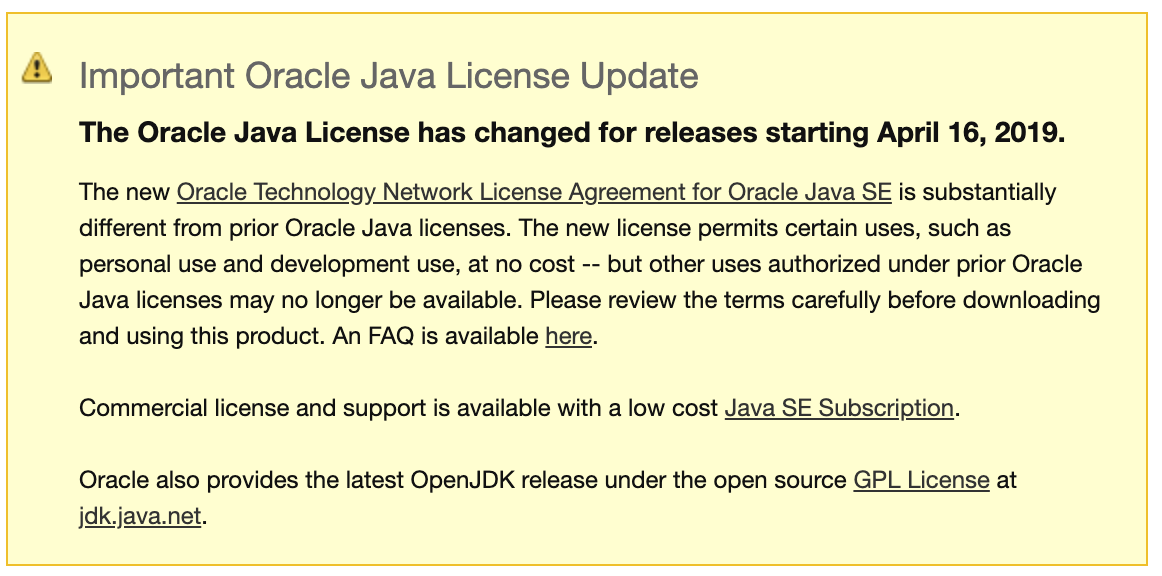Open the Oracle Technology Network License Agreement link
This screenshot has width=1162, height=576.
(533, 191)
